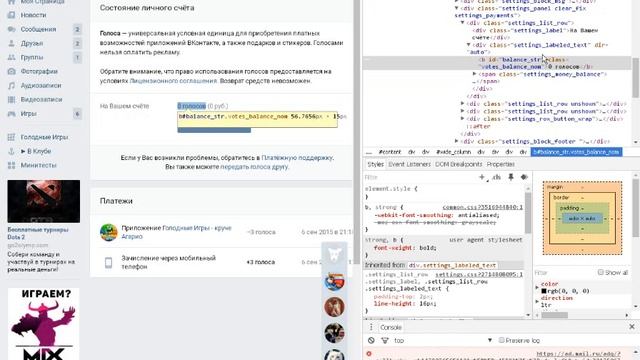
Task: Click the messages bubble icon beside Сообщения
Action: point(11,29)
